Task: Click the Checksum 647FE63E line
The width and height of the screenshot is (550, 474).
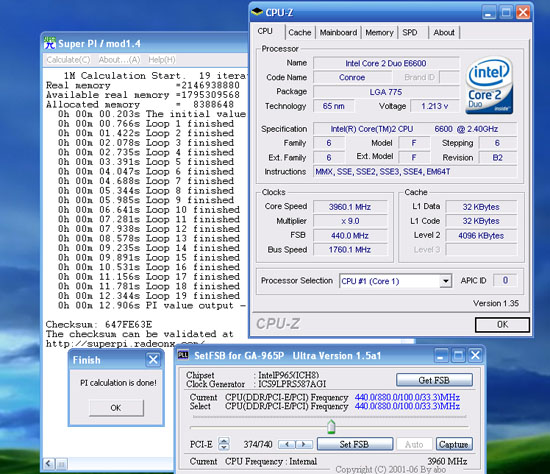Action: pyautogui.click(x=99, y=324)
